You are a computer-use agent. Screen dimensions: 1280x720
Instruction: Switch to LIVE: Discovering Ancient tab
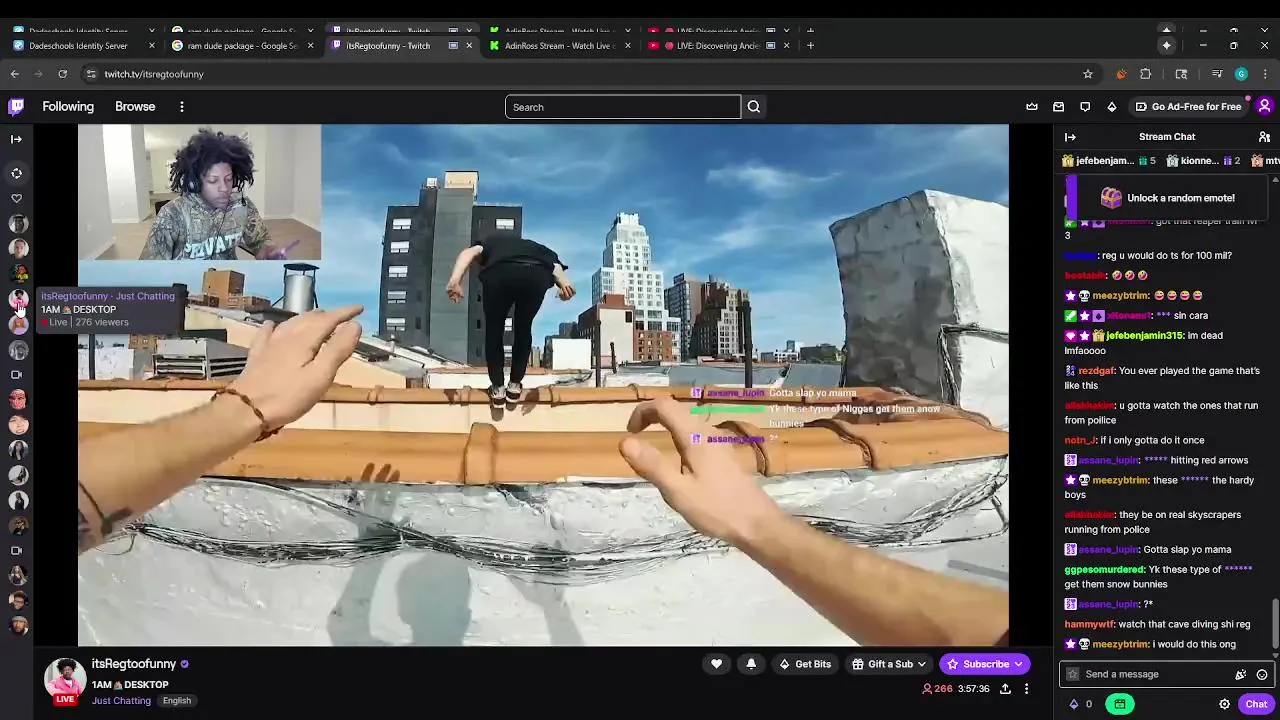[718, 45]
